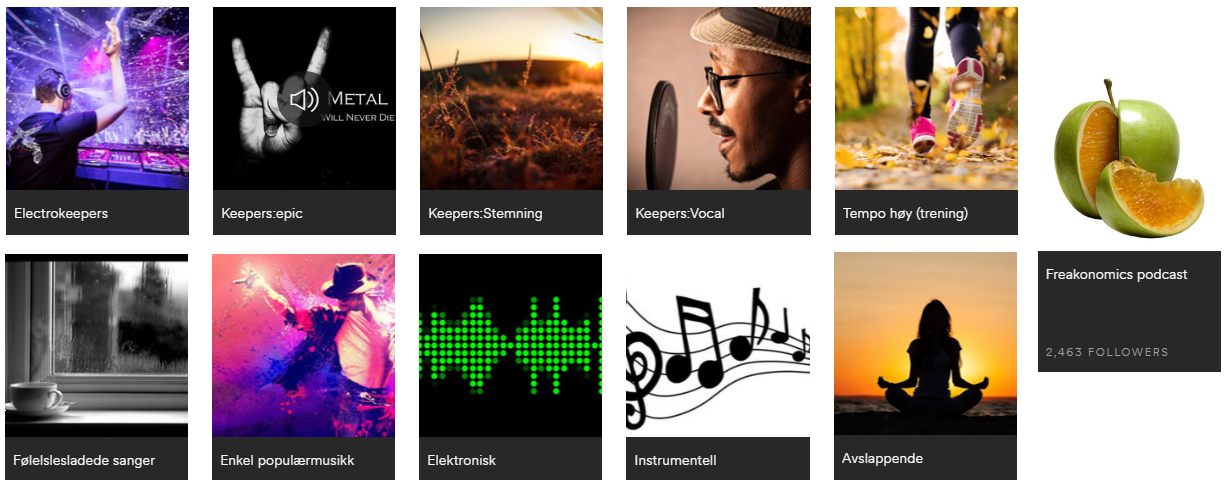This screenshot has width=1226, height=485.
Task: Click the 2,463 followers text
Action: click(x=1107, y=352)
